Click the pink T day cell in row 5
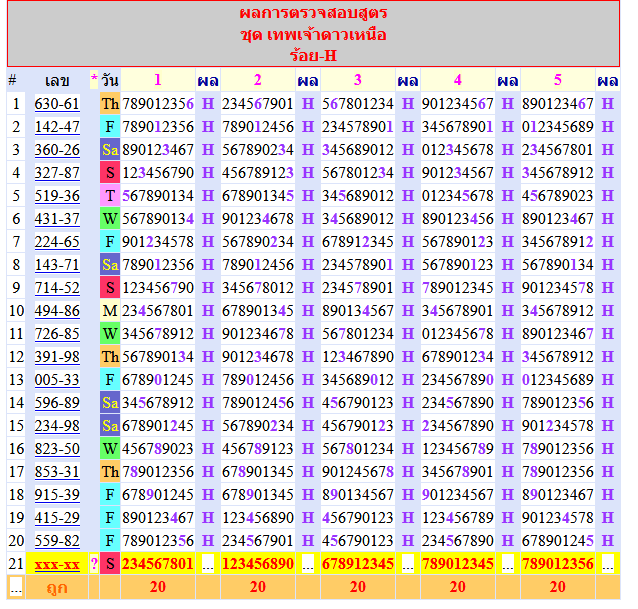The image size is (638, 609). (109, 196)
